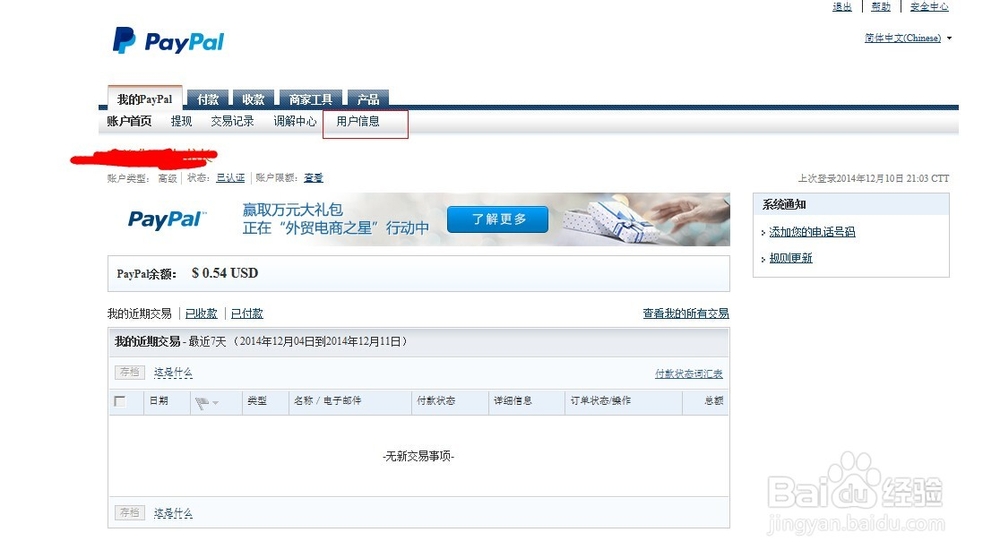Click the upper 存档 button
The image size is (1000, 558).
(129, 372)
